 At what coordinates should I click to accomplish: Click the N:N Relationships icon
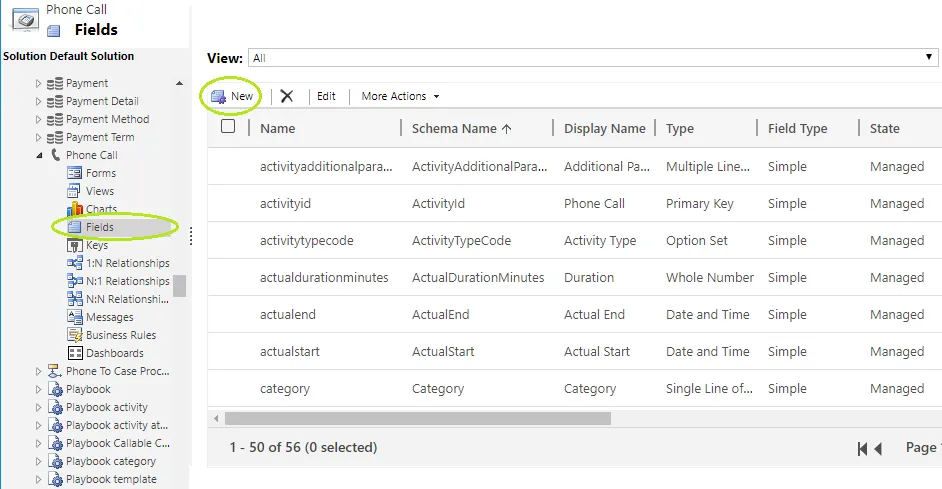pyautogui.click(x=74, y=299)
